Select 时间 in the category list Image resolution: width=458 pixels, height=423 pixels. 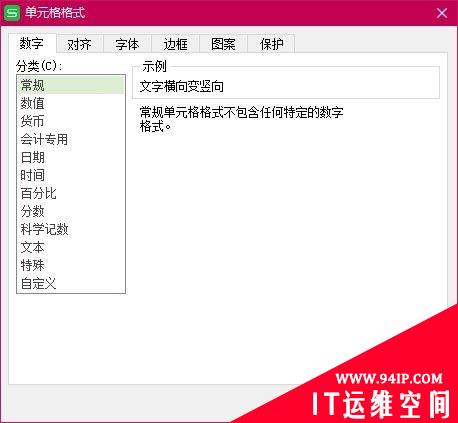71,175
